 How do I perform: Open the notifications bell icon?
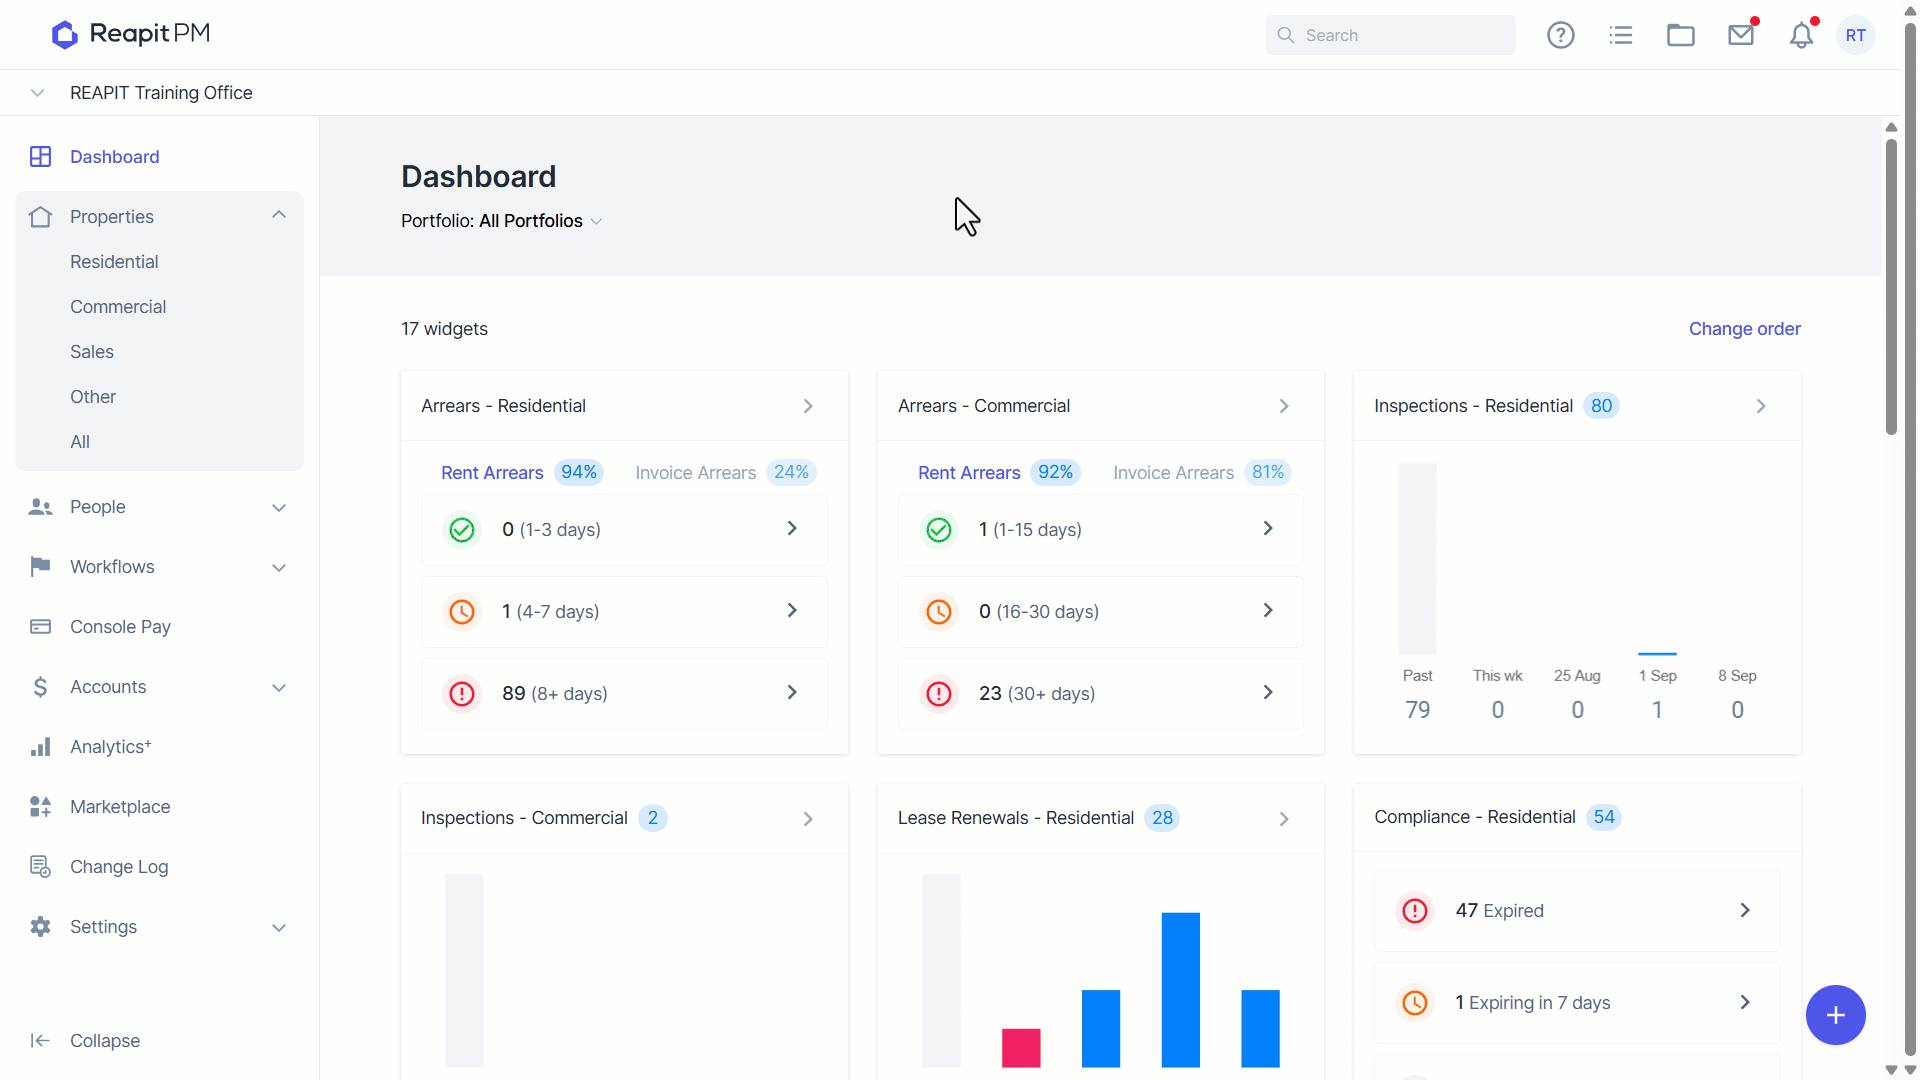1801,35
